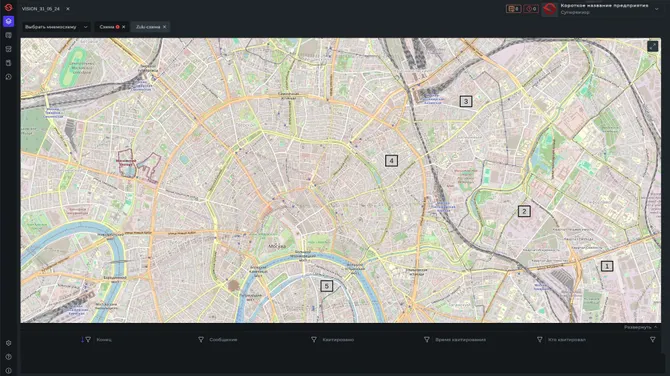Open the orange warnings counter badge

(x=513, y=9)
